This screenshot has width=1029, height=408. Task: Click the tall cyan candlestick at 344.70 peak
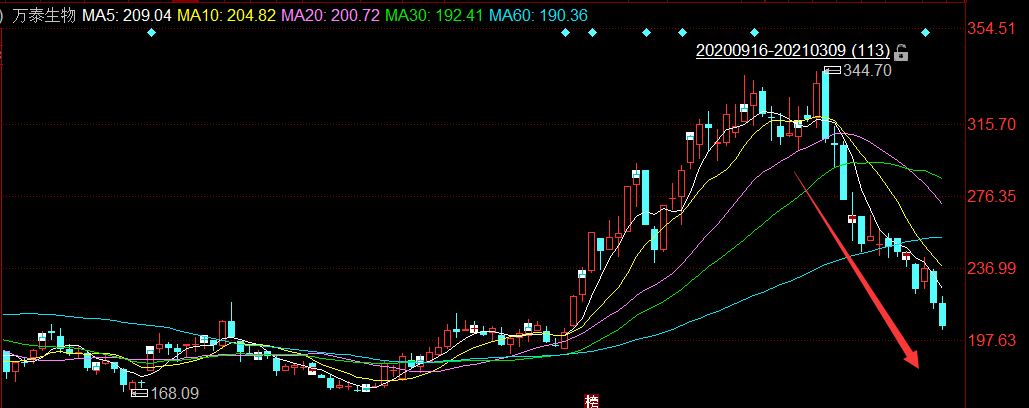point(826,105)
